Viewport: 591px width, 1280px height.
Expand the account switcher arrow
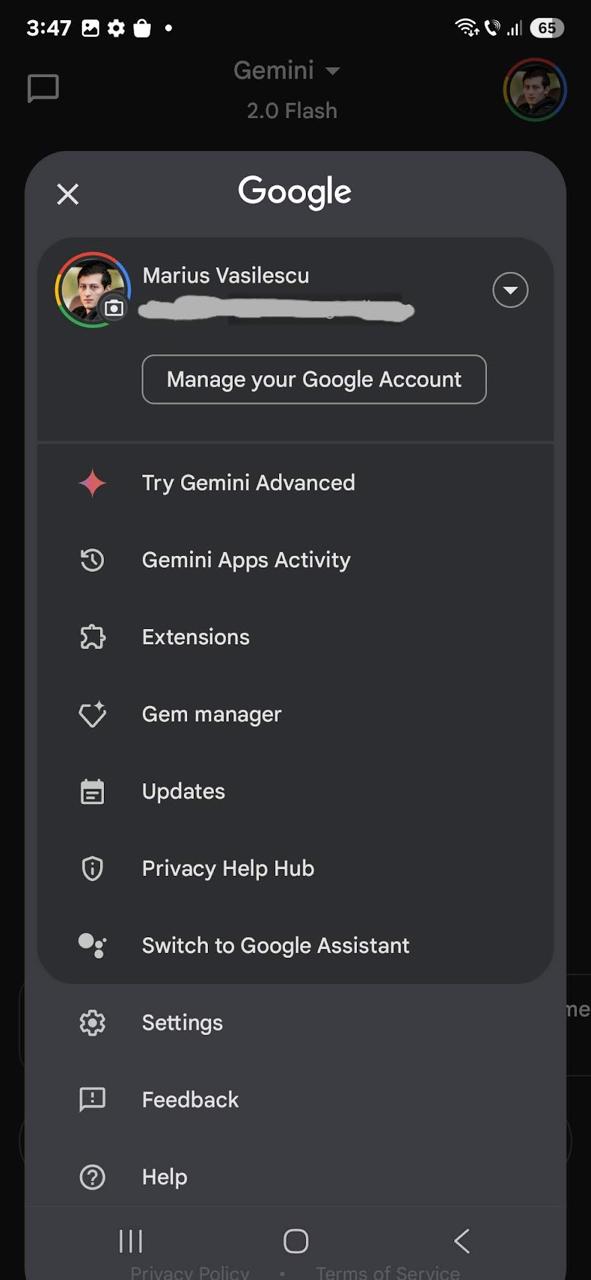(x=510, y=290)
